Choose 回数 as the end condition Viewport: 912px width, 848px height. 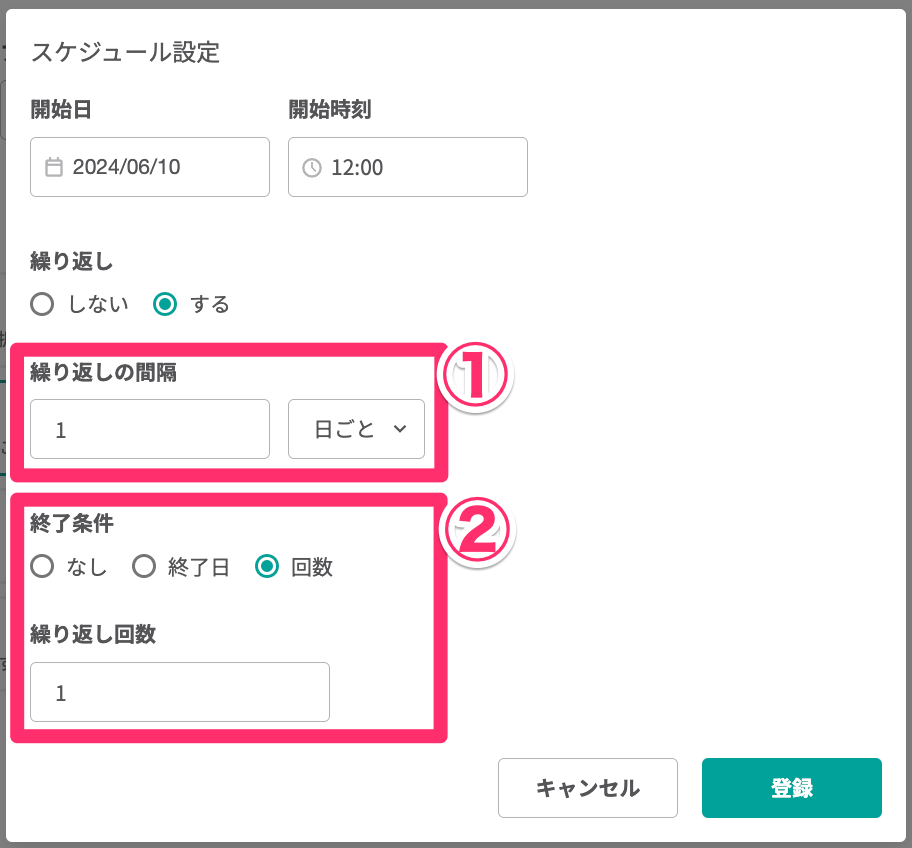coord(267,567)
